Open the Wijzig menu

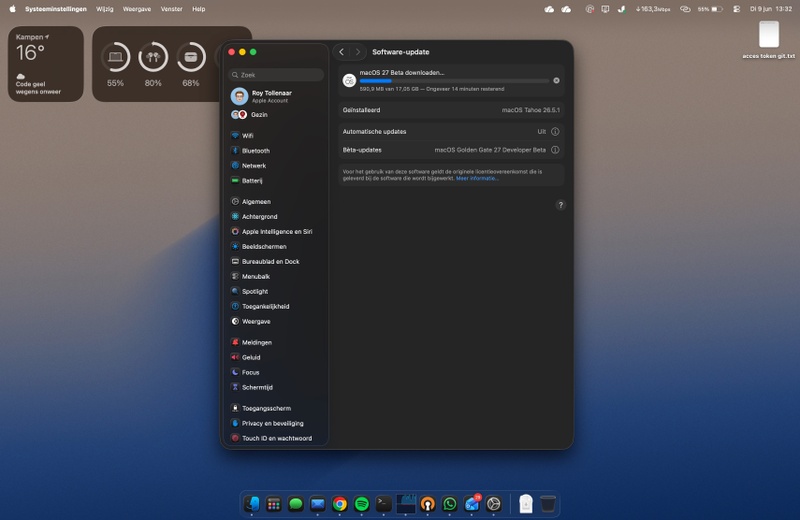(x=105, y=9)
